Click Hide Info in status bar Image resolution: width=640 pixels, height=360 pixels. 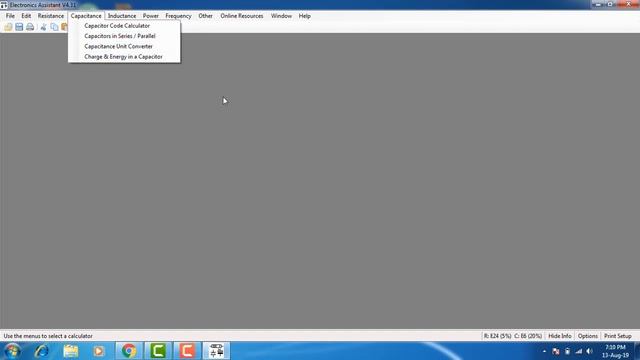coord(560,336)
